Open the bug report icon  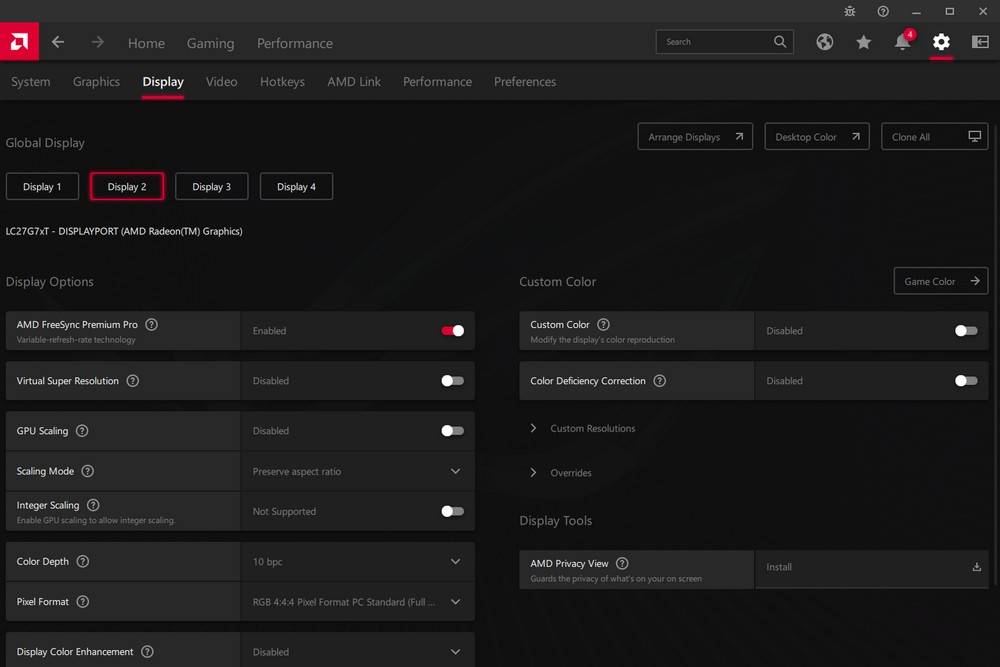(849, 11)
